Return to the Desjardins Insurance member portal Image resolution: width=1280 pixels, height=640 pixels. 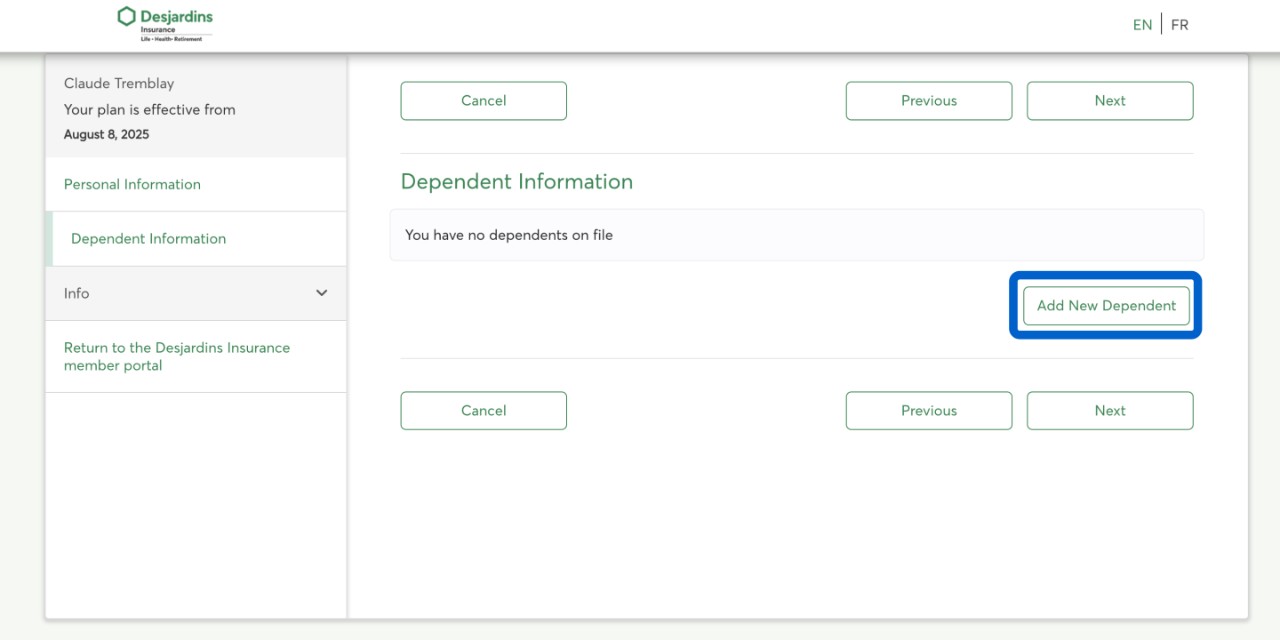click(x=176, y=356)
